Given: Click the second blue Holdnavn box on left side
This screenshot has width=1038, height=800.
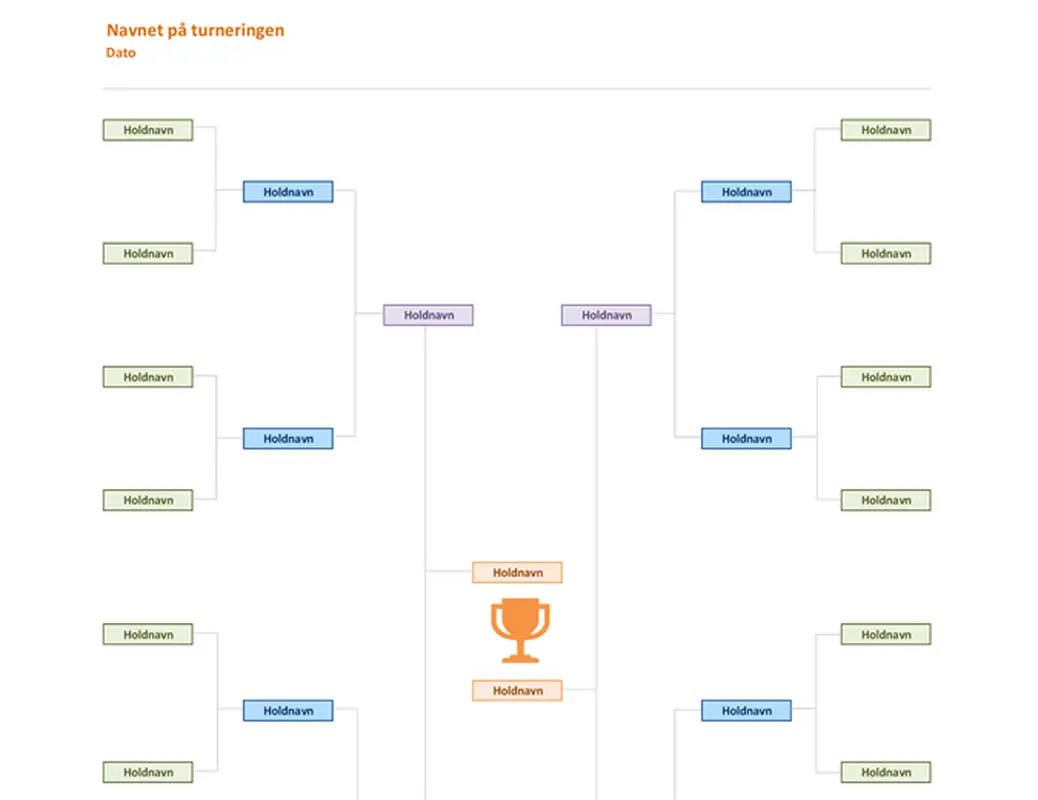Looking at the screenshot, I should [287, 439].
